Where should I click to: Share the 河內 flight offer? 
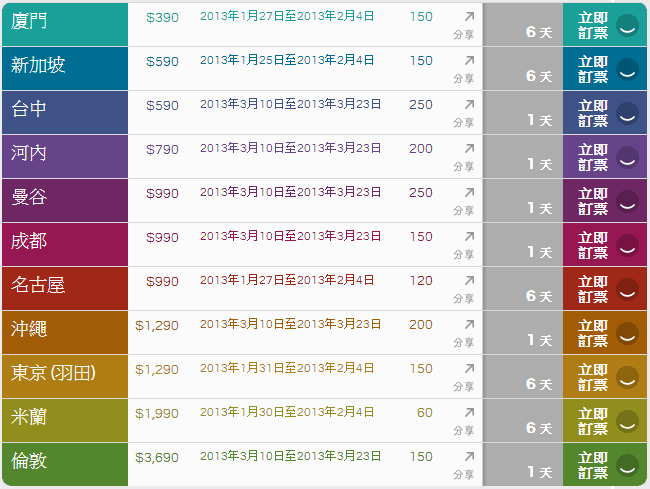pyautogui.click(x=469, y=149)
